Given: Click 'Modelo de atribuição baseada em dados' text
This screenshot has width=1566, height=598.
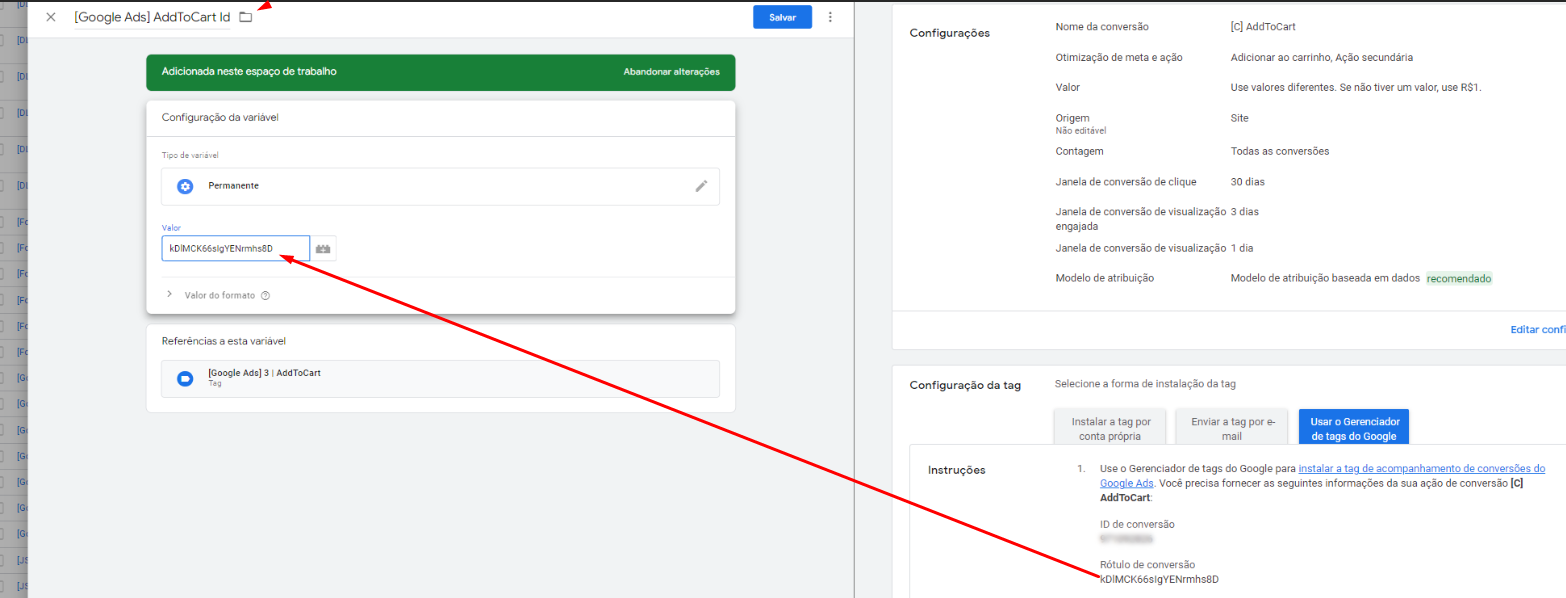Looking at the screenshot, I should pos(1325,278).
